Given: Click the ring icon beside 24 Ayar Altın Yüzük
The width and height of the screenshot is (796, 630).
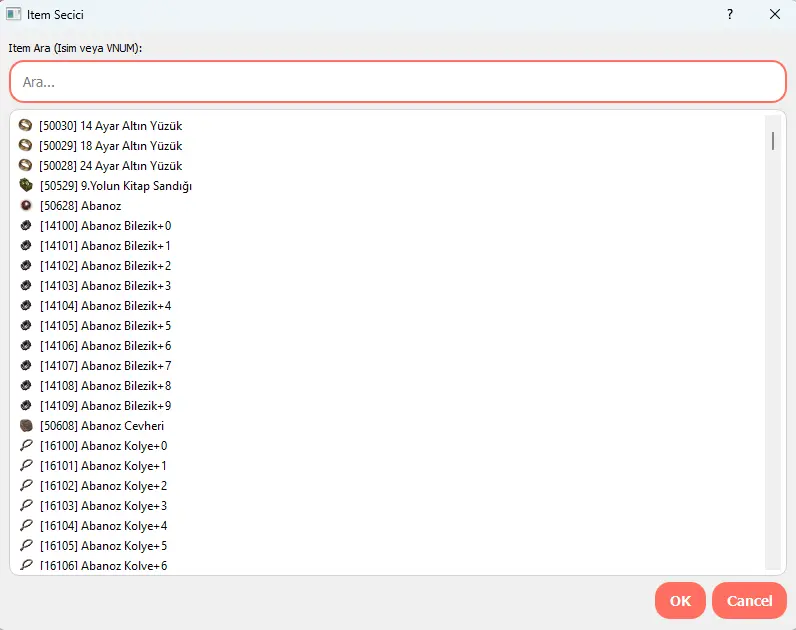Looking at the screenshot, I should 26,166.
